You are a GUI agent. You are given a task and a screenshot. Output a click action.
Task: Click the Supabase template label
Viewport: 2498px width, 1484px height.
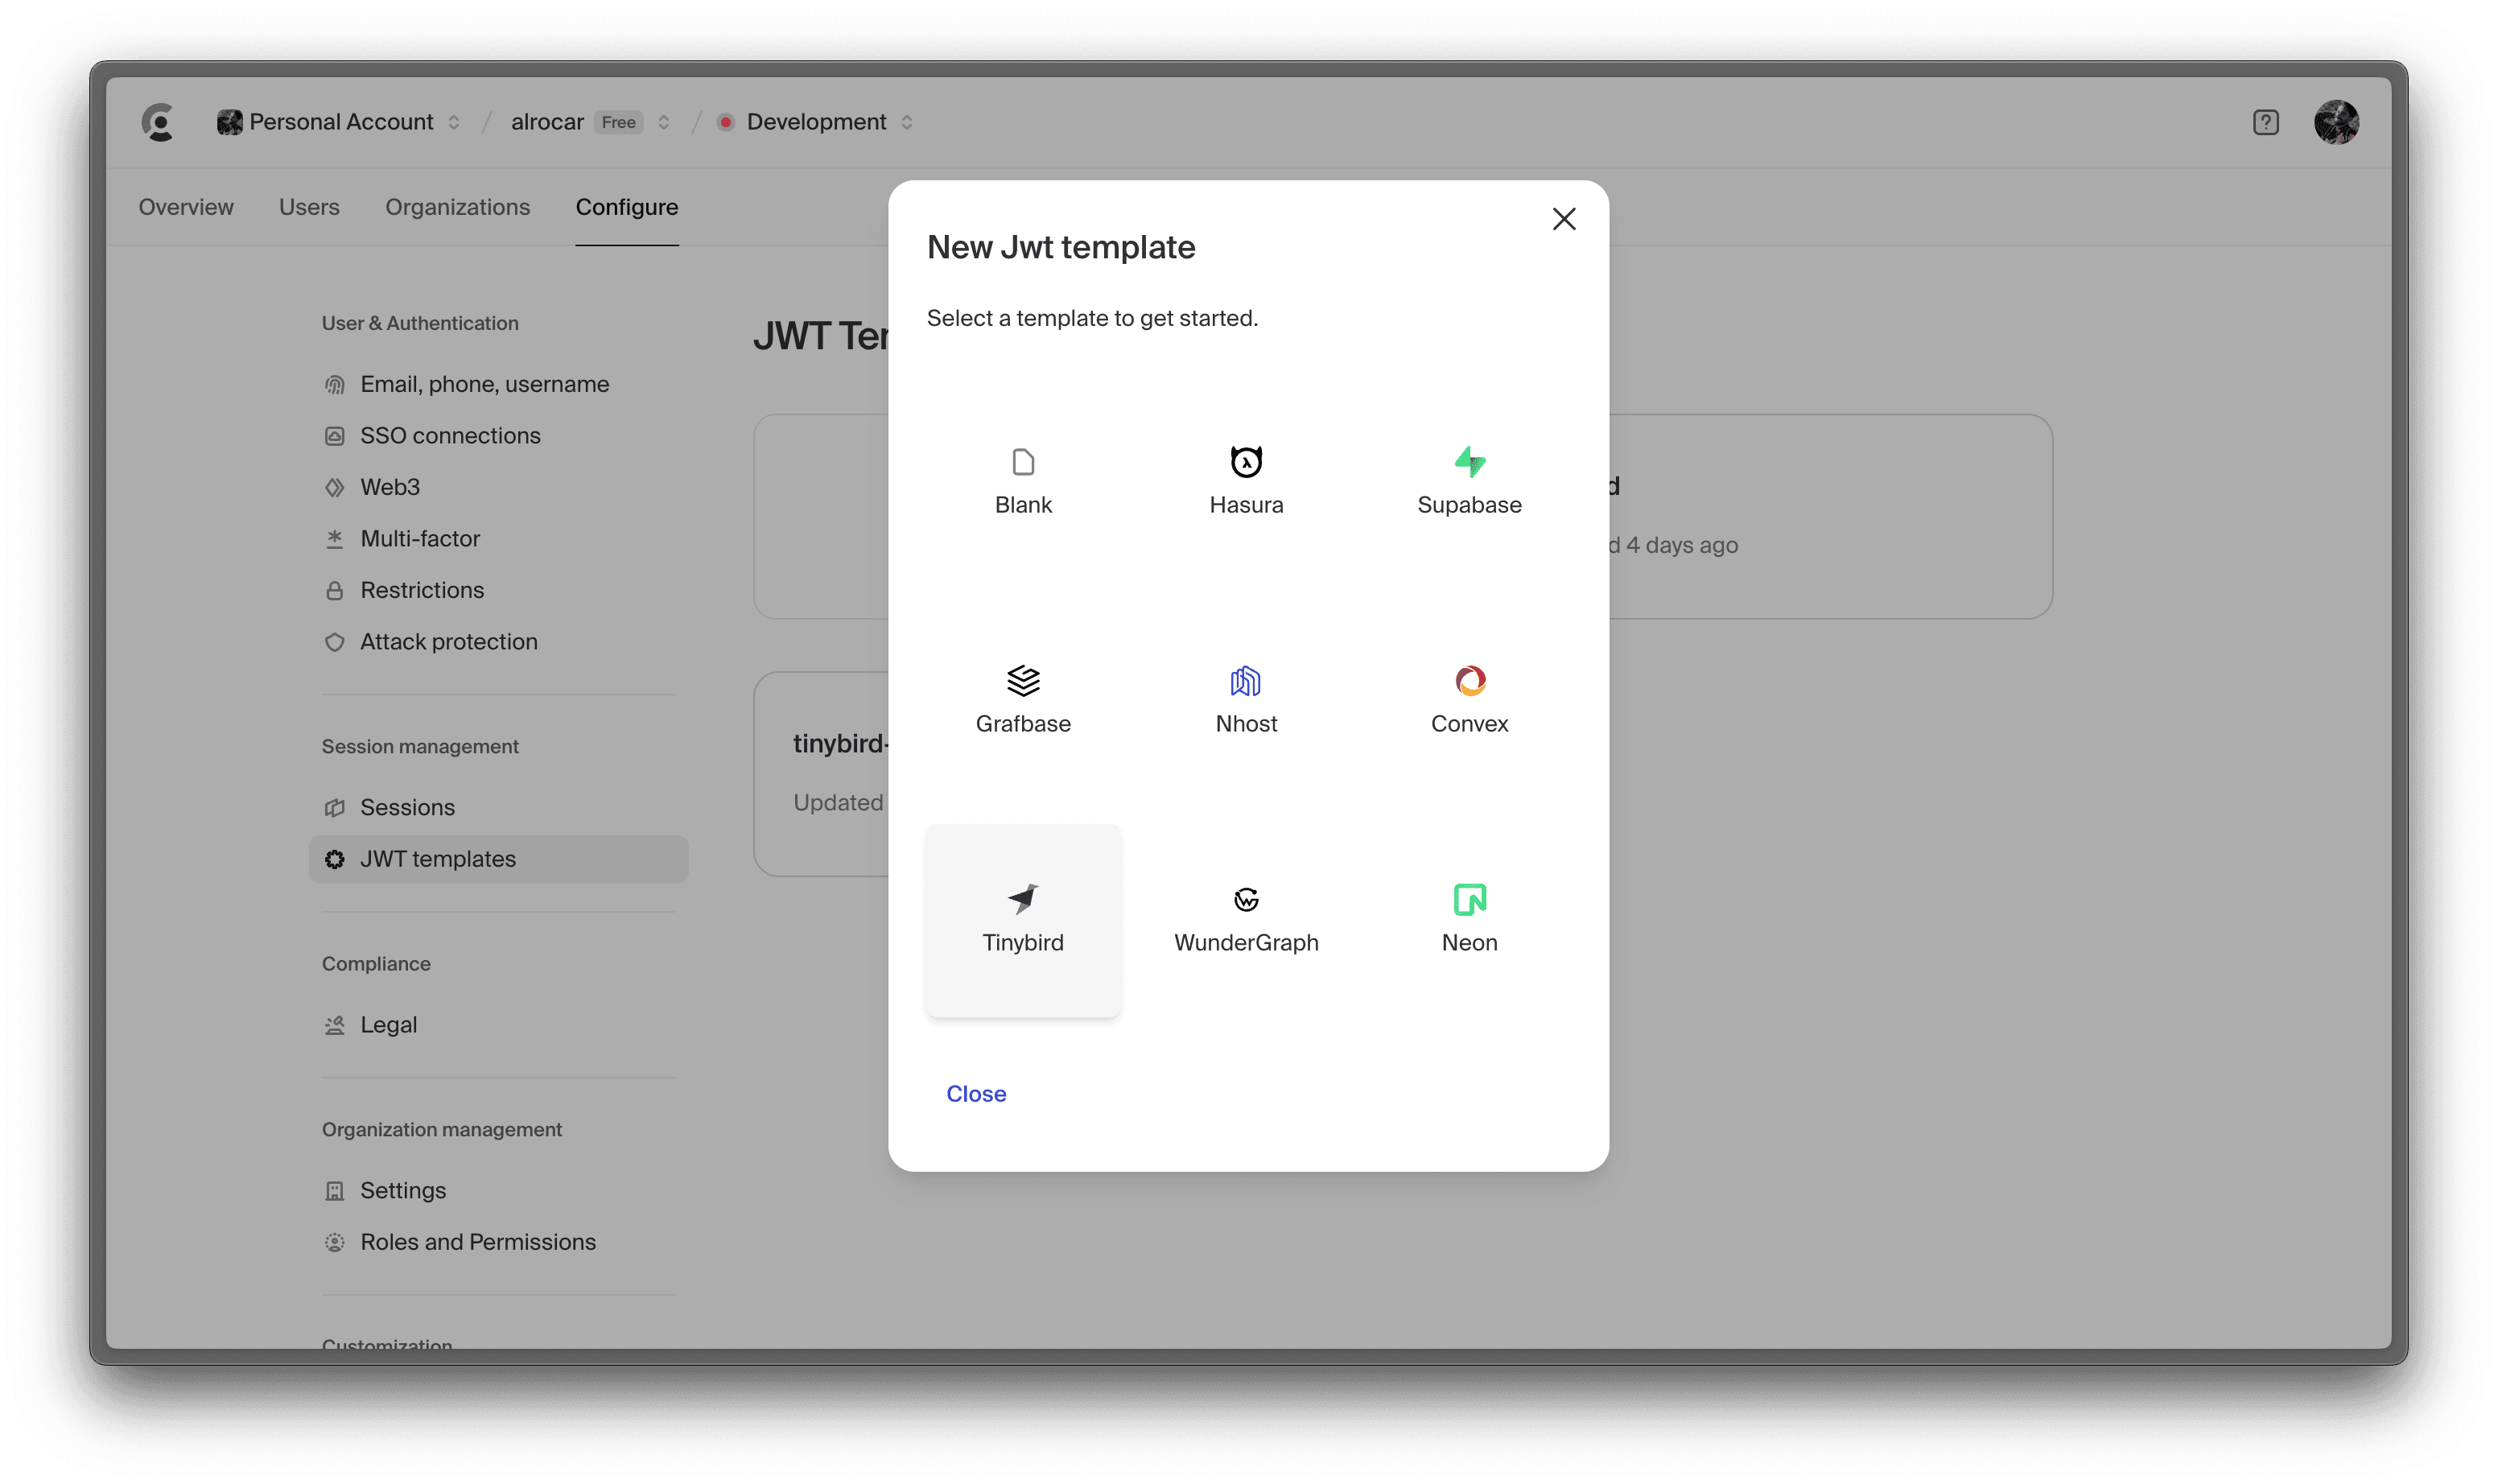1469,505
